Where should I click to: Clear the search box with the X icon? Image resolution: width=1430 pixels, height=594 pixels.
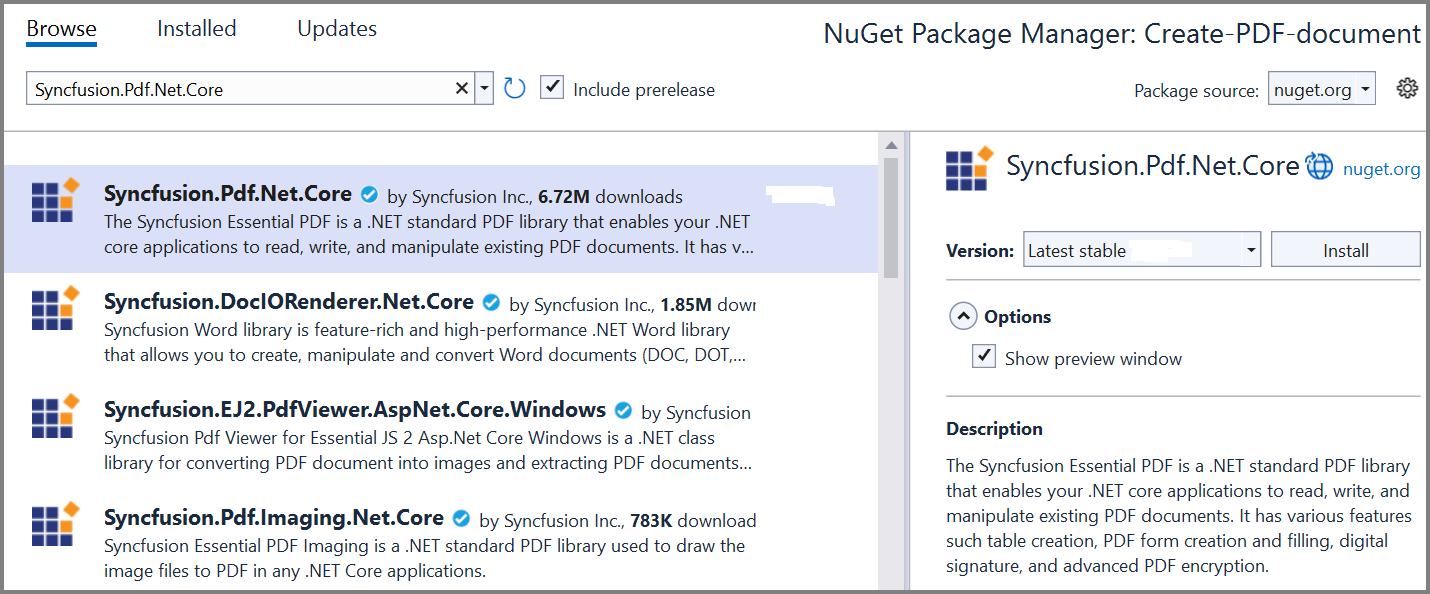coord(461,88)
